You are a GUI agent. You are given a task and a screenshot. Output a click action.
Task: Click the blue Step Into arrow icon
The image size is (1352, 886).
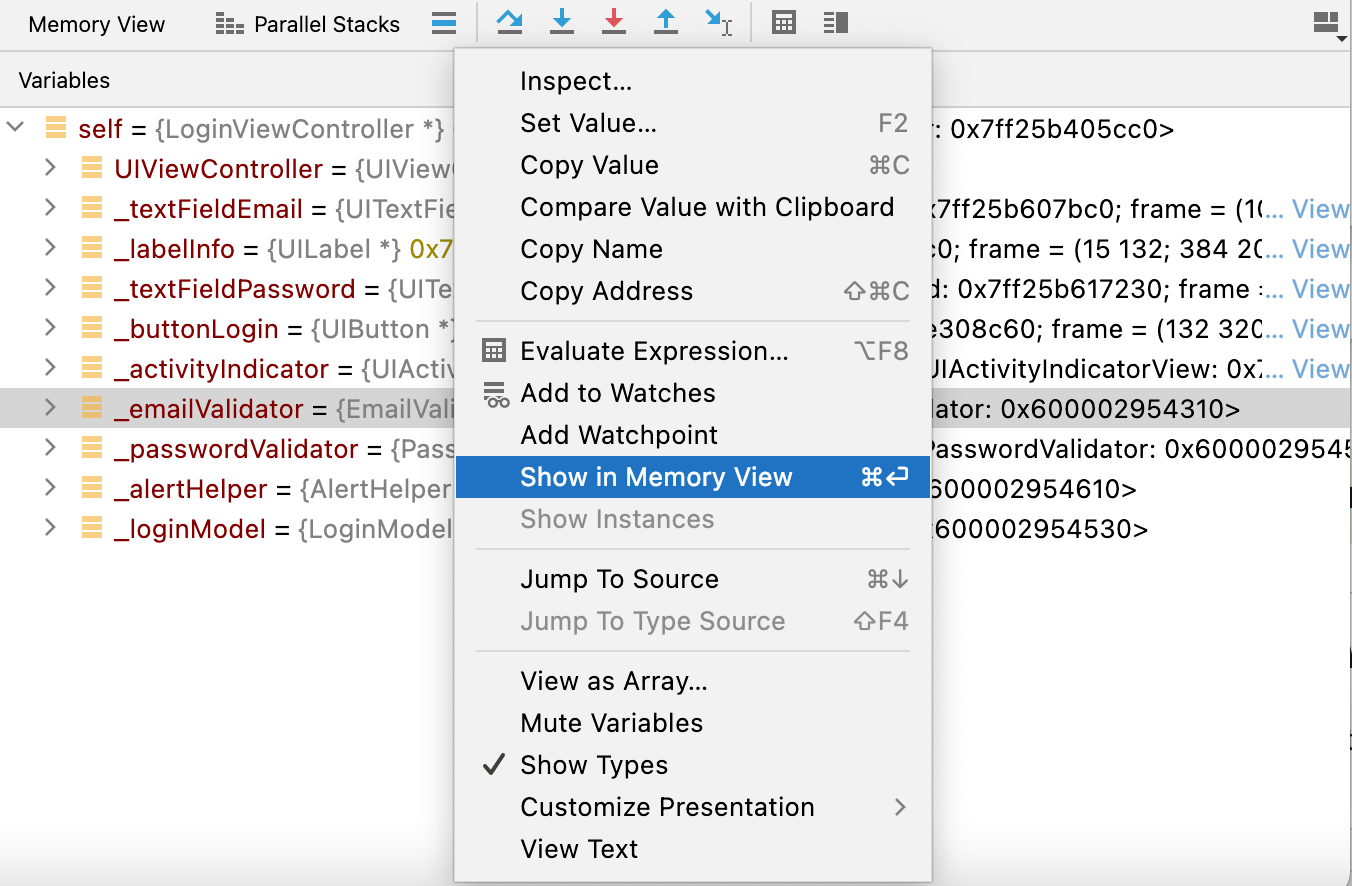click(x=562, y=23)
